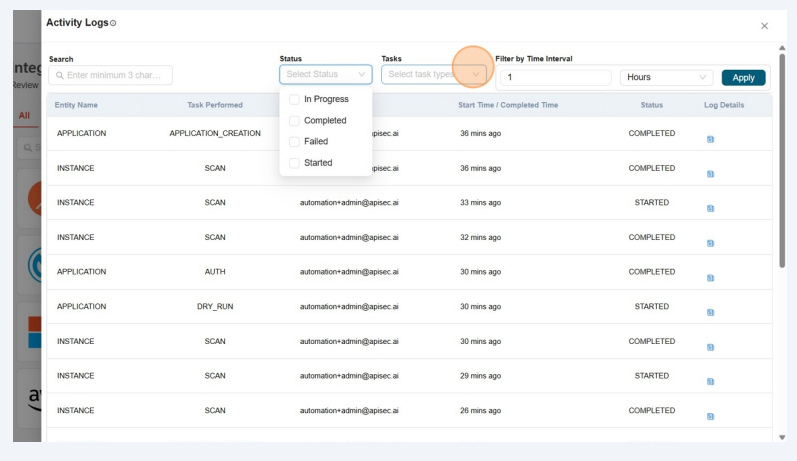Open the Select task types dropdown
This screenshot has height=461, width=797.
[434, 74]
